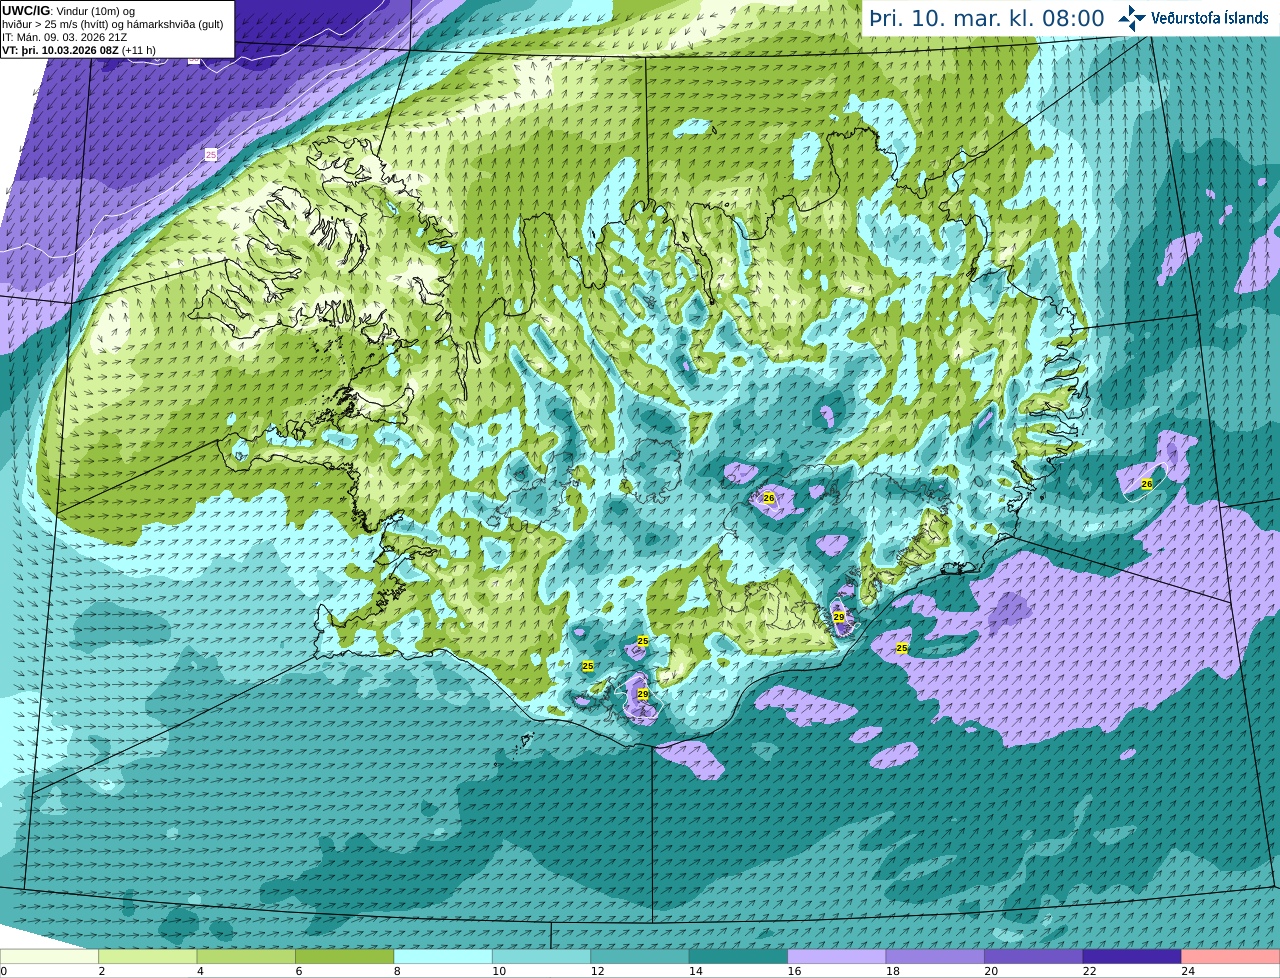The width and height of the screenshot is (1280, 978).
Task: Click the legend tick label '14'
Action: (x=696, y=971)
